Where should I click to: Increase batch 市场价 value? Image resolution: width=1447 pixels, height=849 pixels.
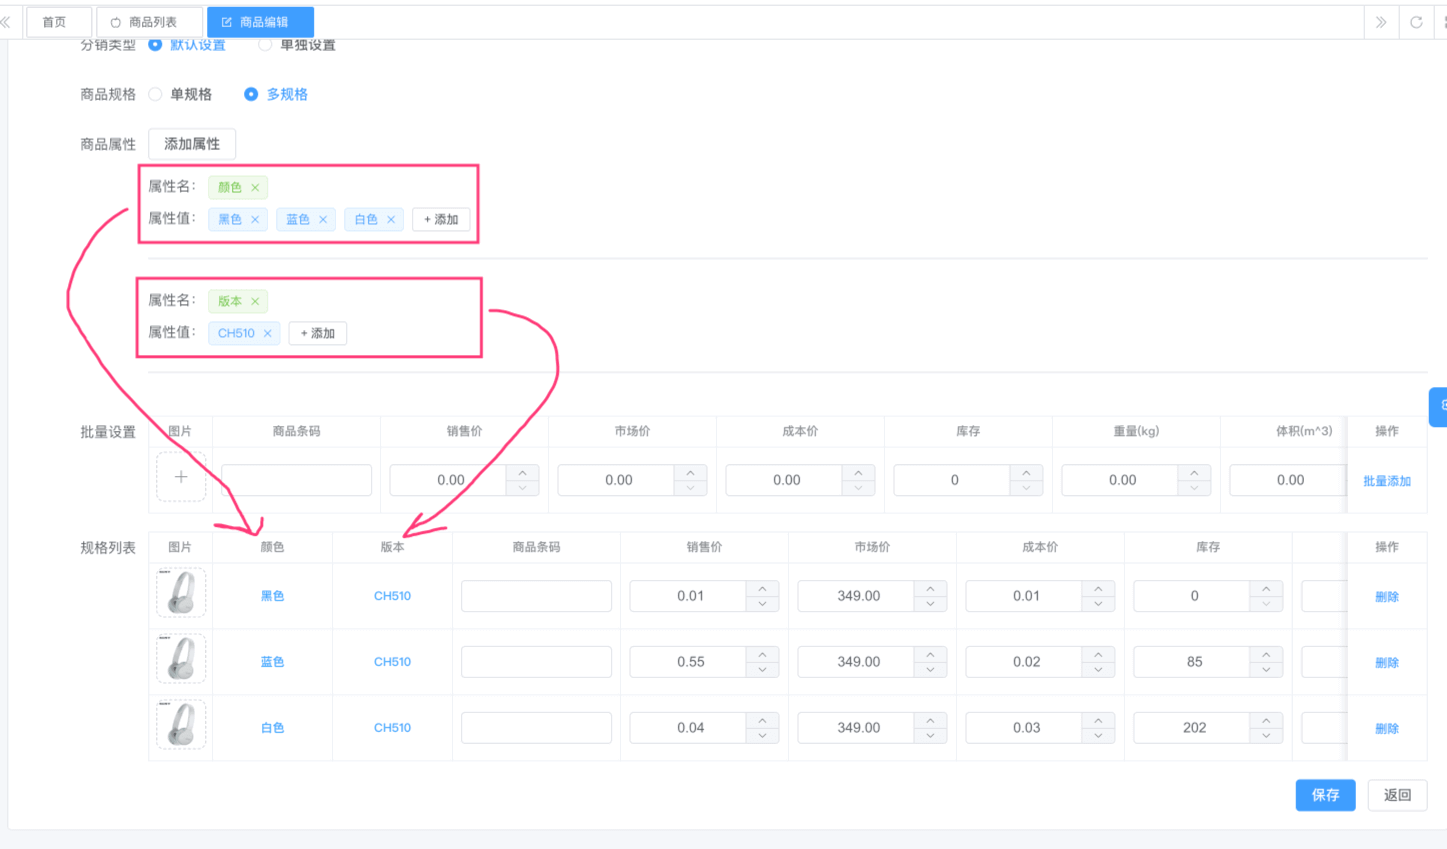point(691,473)
